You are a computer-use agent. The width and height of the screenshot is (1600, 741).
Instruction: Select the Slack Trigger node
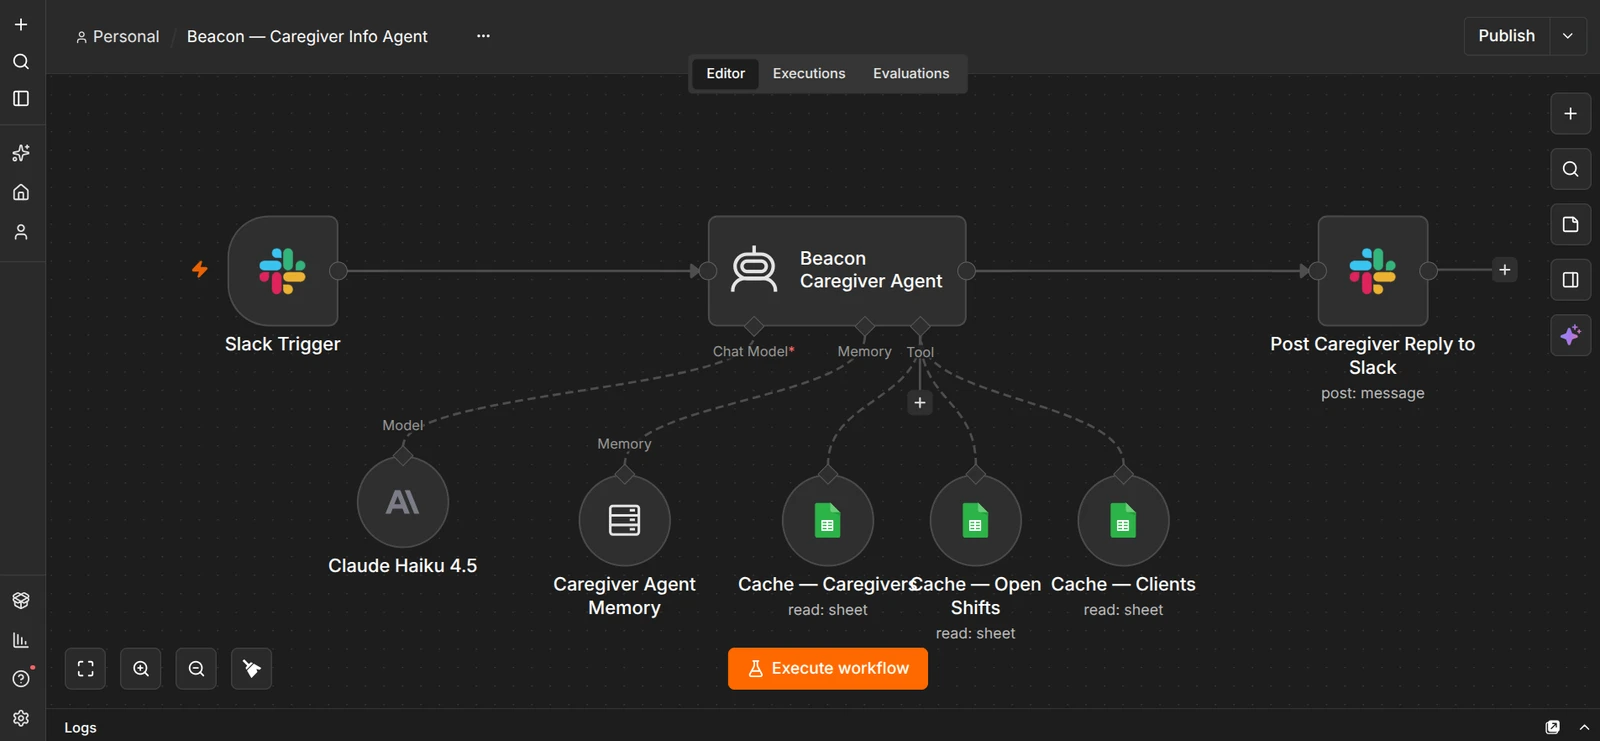point(283,270)
